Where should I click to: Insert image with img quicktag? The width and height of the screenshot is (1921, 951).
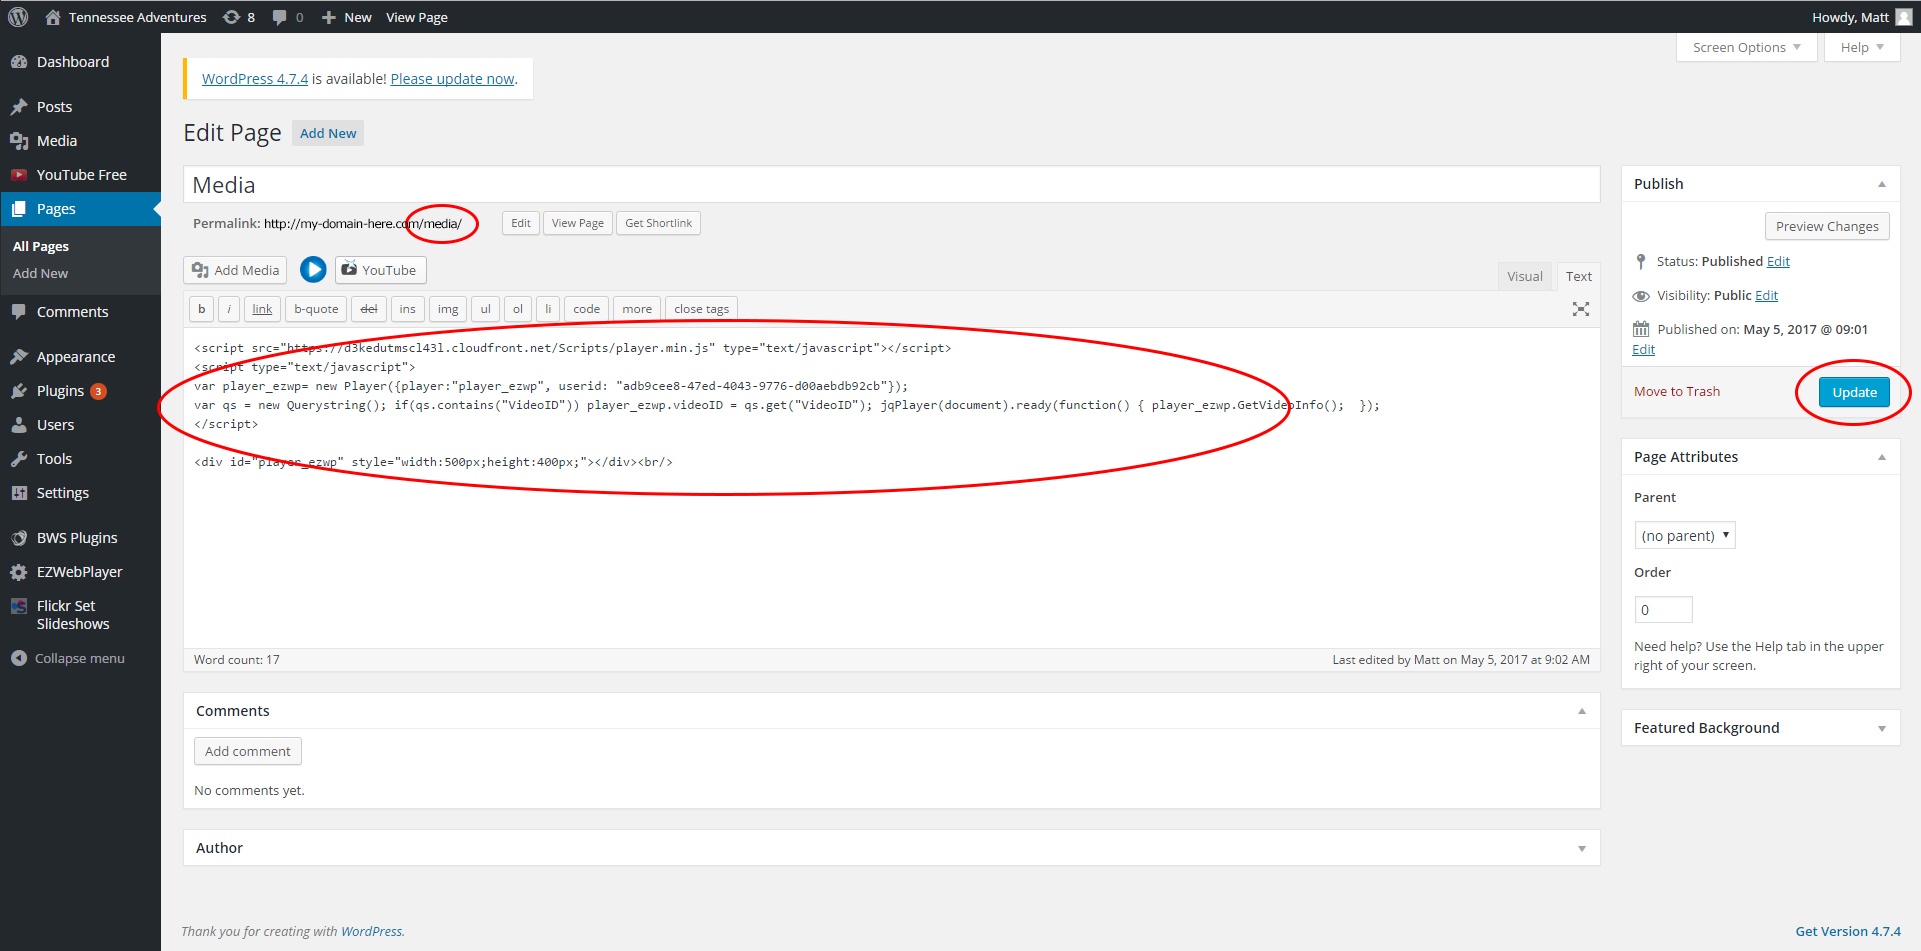pyautogui.click(x=448, y=309)
